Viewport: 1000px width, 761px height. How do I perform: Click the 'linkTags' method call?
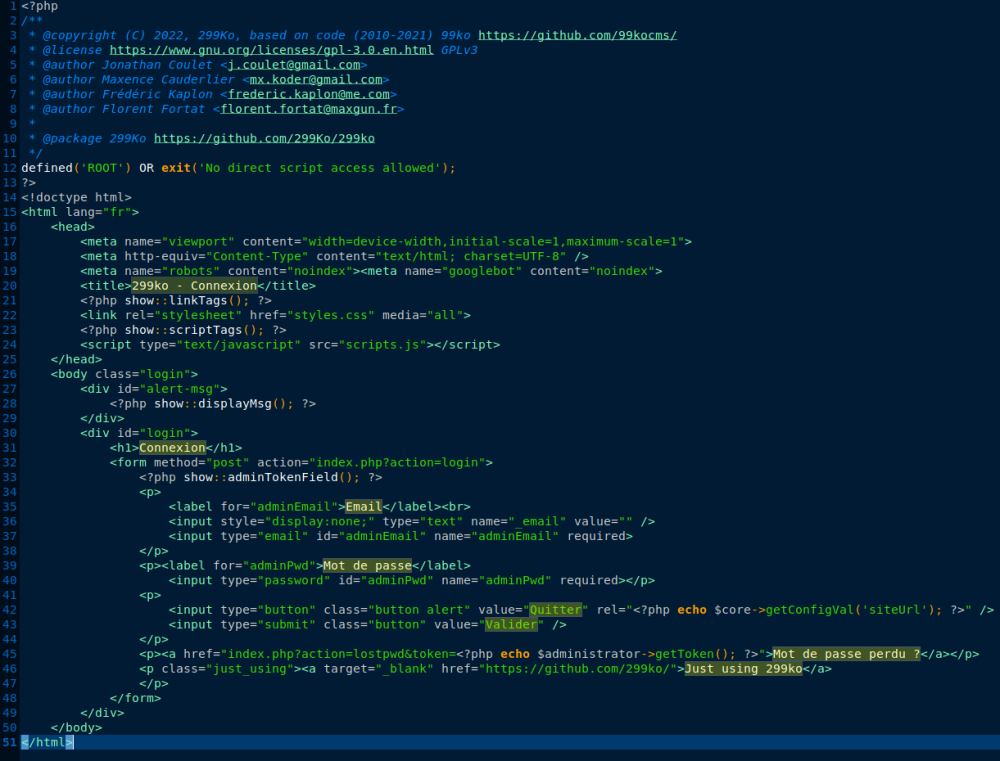click(x=198, y=300)
